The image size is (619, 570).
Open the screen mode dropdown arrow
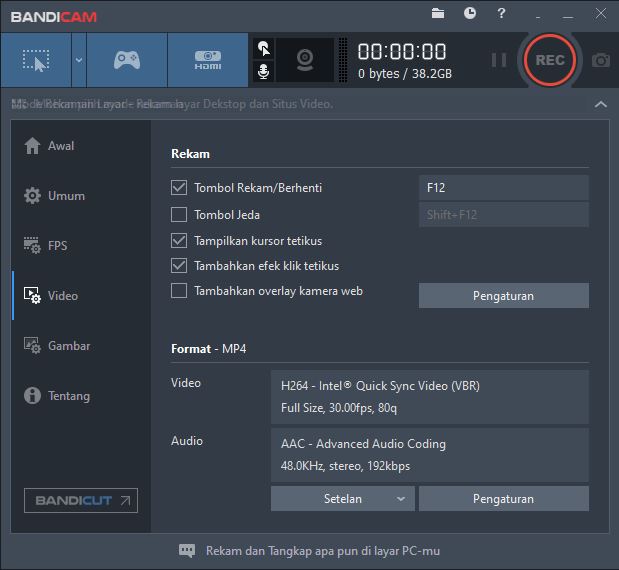[x=79, y=60]
